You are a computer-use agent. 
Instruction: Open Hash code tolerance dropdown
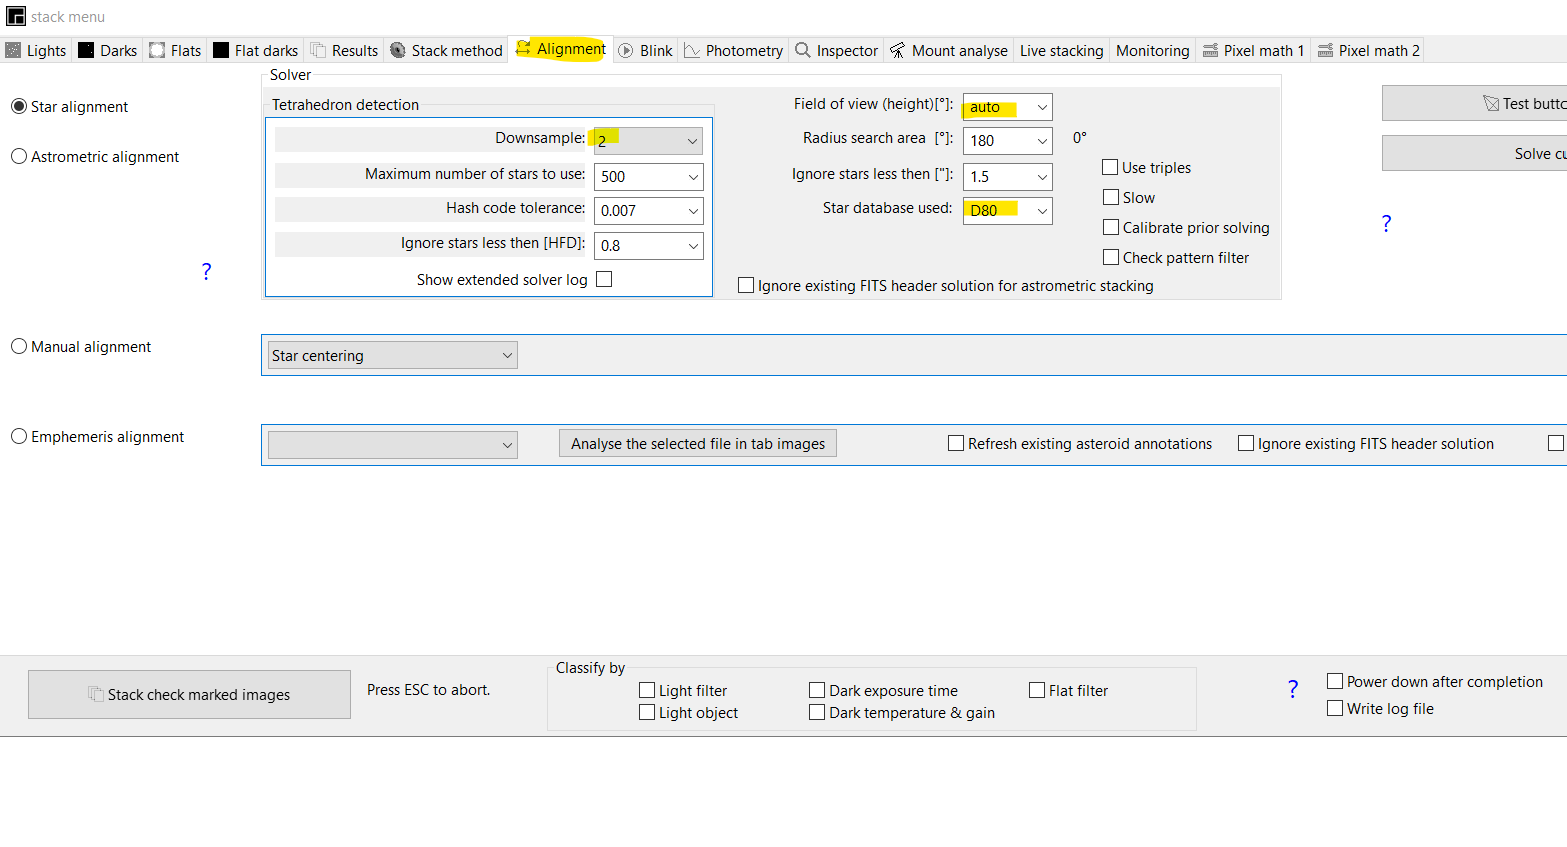click(x=648, y=210)
